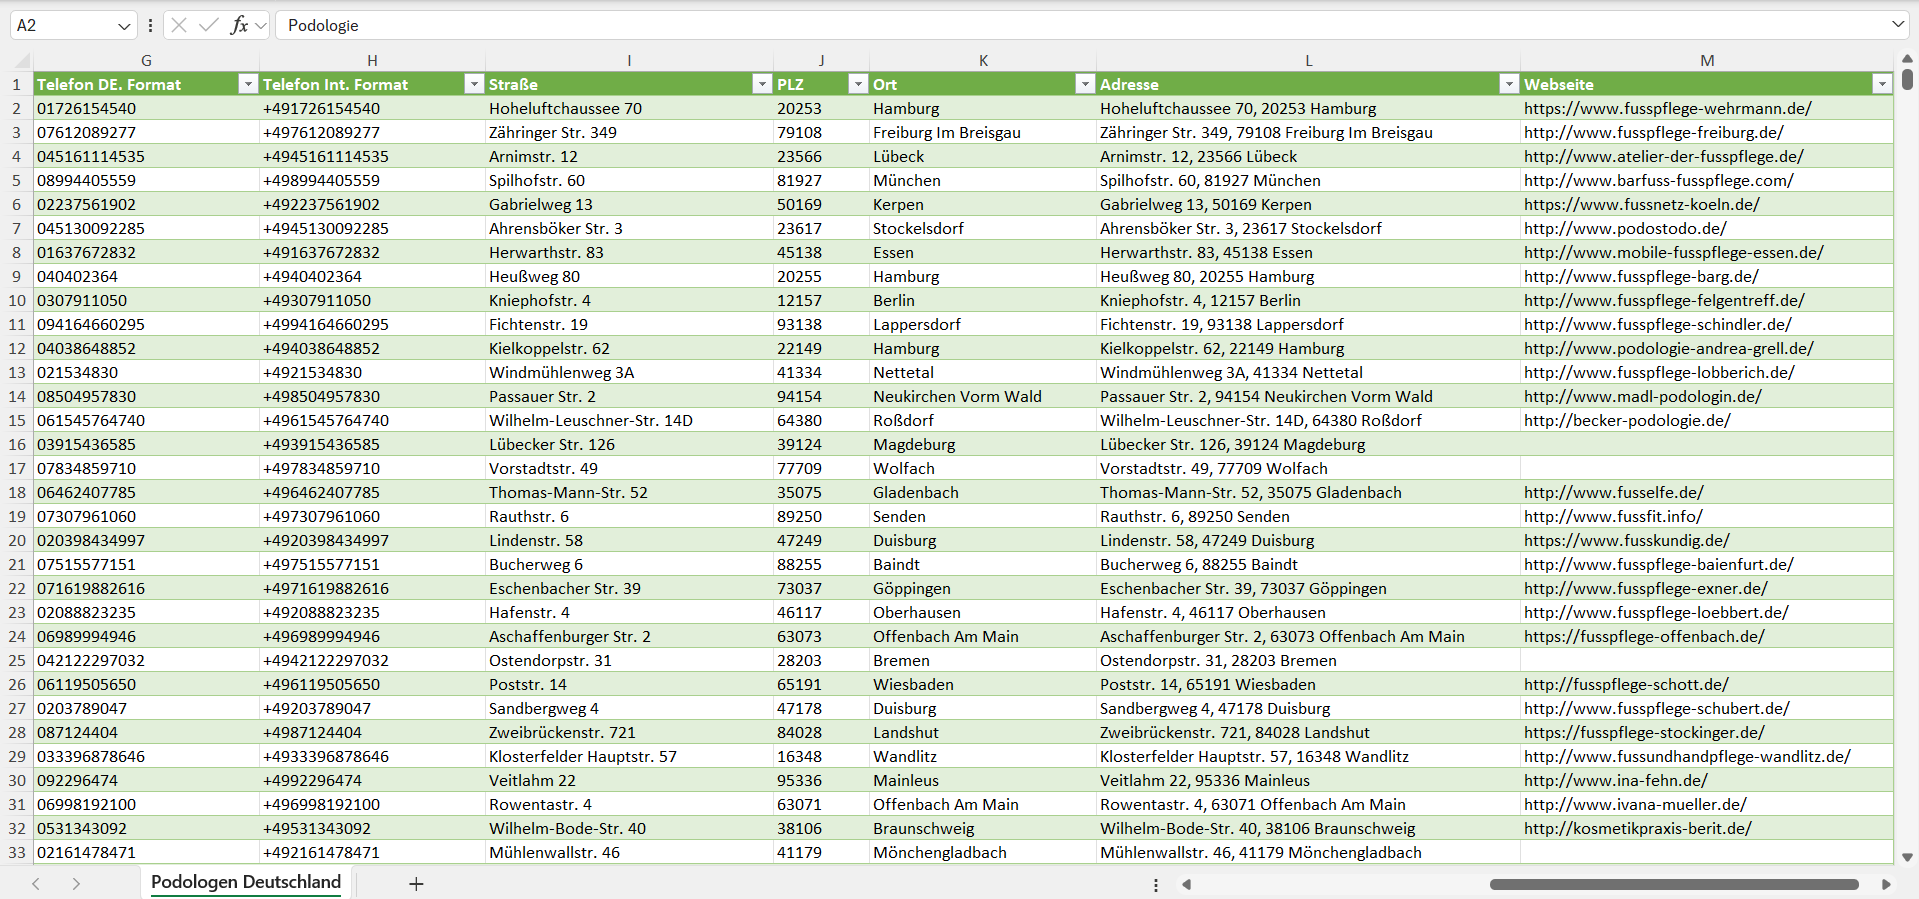Select the Podologen Deutschland sheet tab
The height and width of the screenshot is (899, 1919).
point(246,882)
